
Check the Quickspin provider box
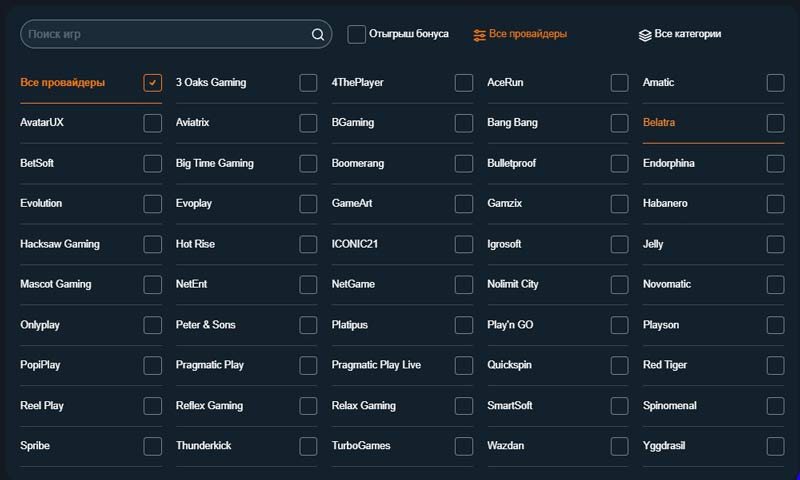(x=620, y=366)
